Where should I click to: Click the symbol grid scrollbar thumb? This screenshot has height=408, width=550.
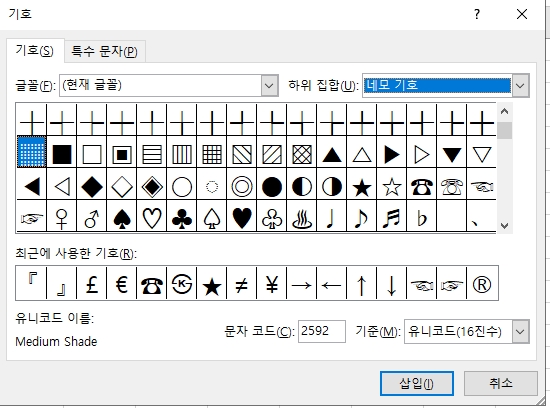[x=504, y=131]
